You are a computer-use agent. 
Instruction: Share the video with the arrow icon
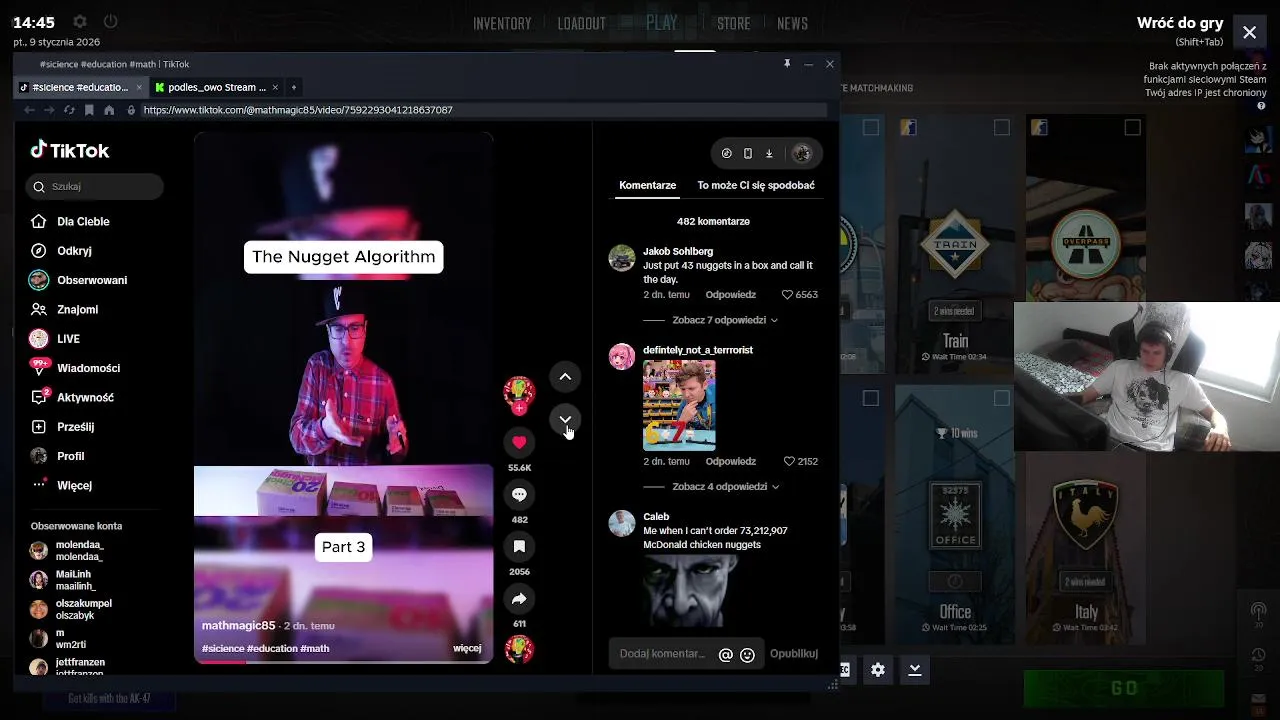pyautogui.click(x=519, y=598)
